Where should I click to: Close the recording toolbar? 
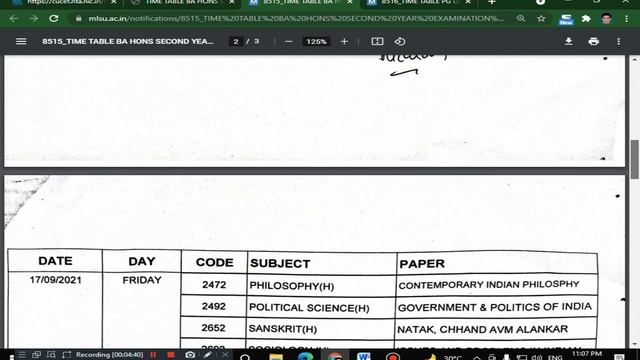click(x=225, y=355)
